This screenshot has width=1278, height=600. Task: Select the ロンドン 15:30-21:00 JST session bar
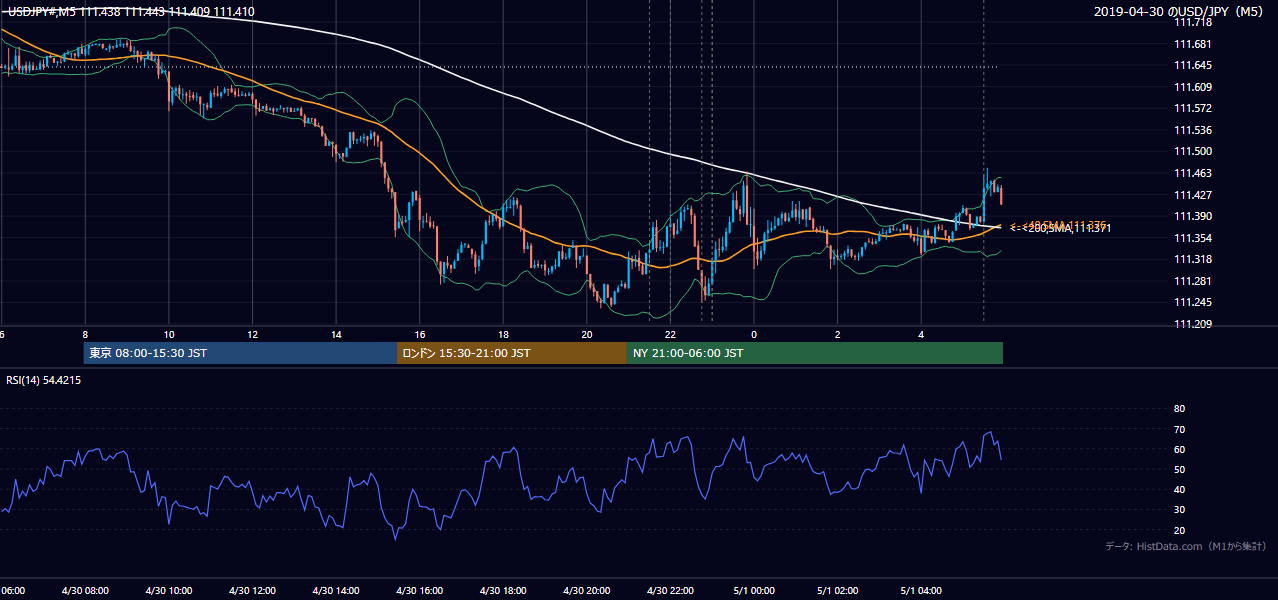pyautogui.click(x=512, y=353)
